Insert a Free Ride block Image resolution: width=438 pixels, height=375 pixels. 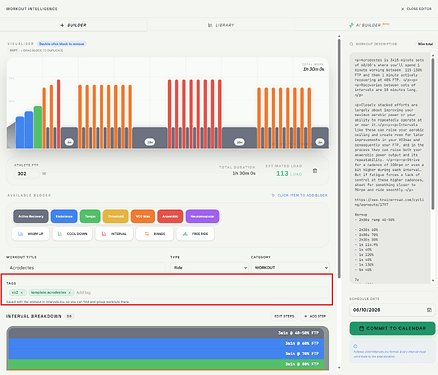coord(195,234)
